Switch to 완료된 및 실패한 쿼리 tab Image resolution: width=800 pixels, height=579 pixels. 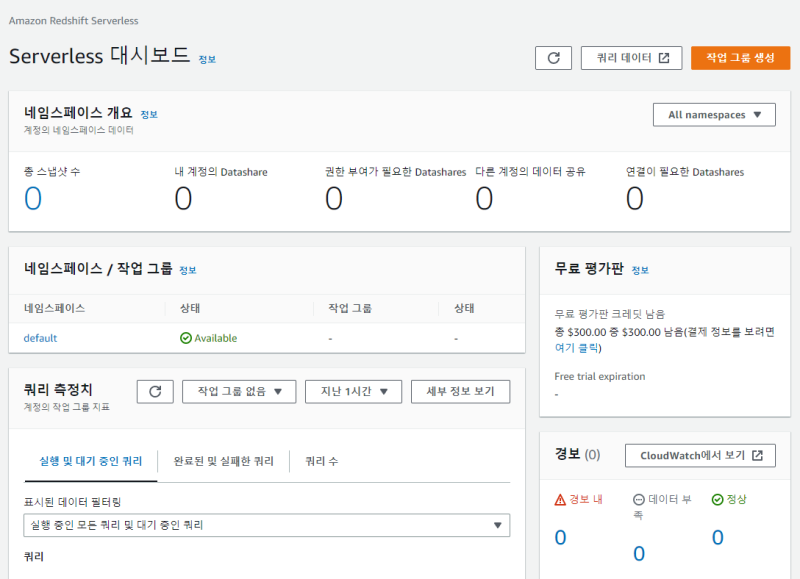(x=223, y=461)
